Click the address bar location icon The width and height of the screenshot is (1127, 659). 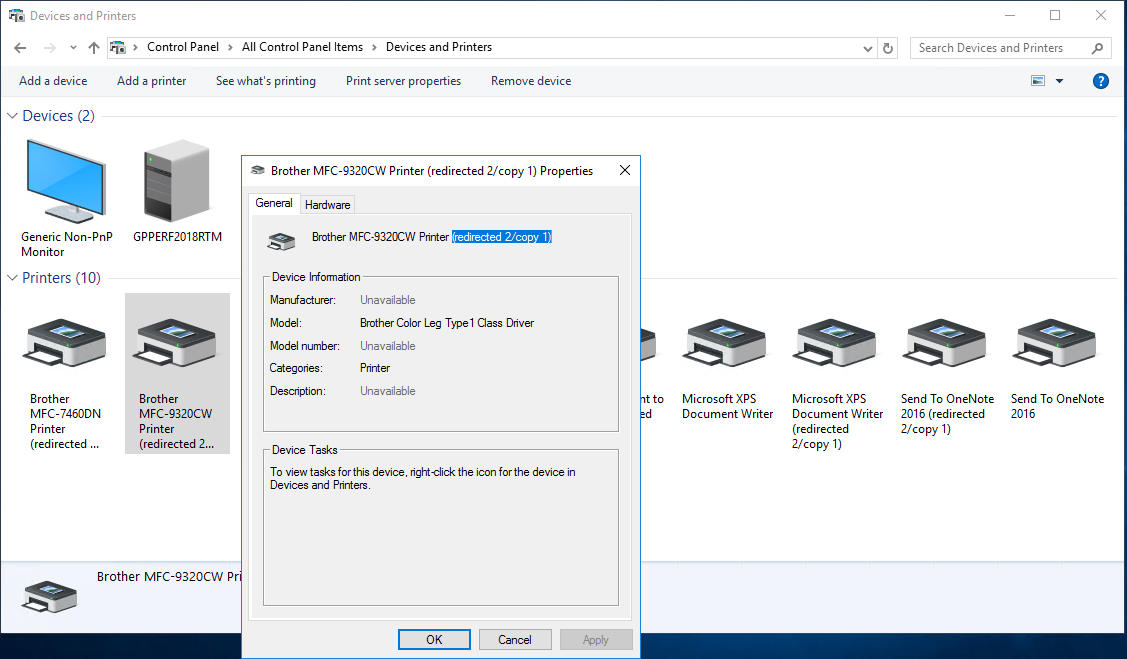tap(118, 47)
